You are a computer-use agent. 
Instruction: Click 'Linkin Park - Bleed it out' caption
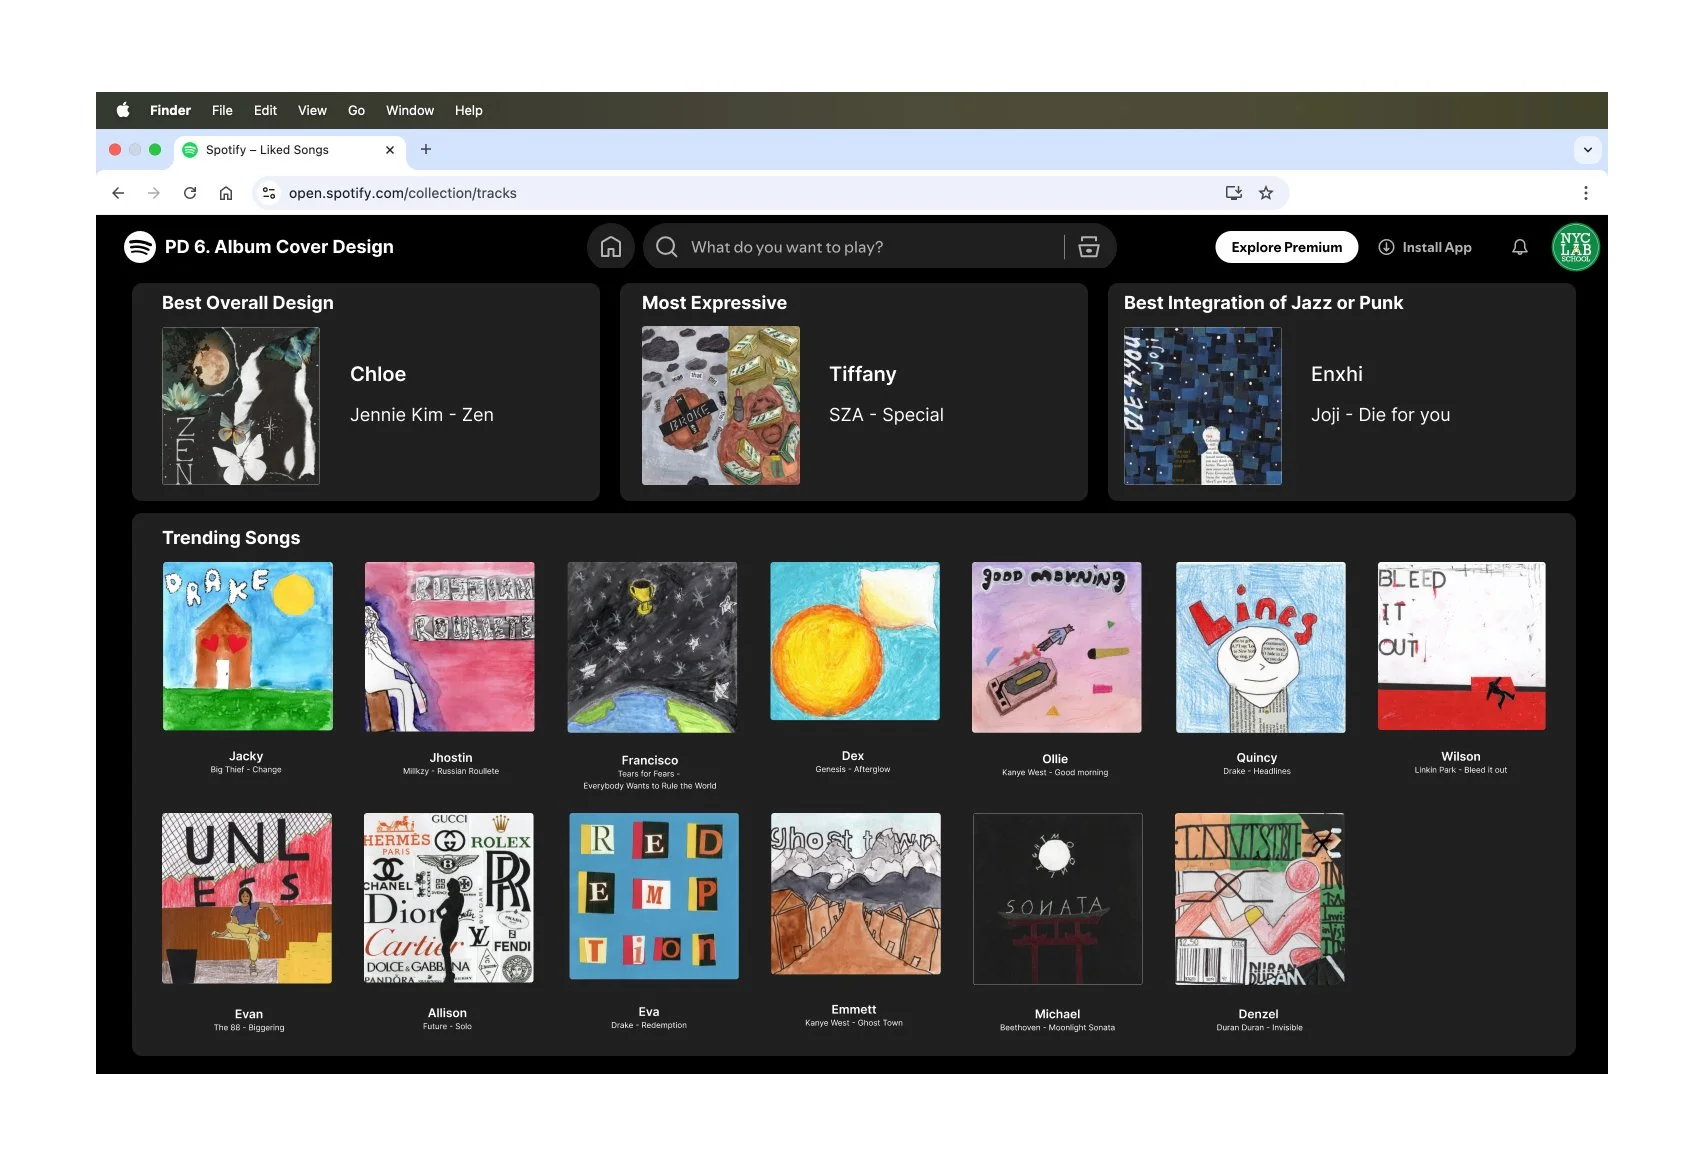point(1461,770)
